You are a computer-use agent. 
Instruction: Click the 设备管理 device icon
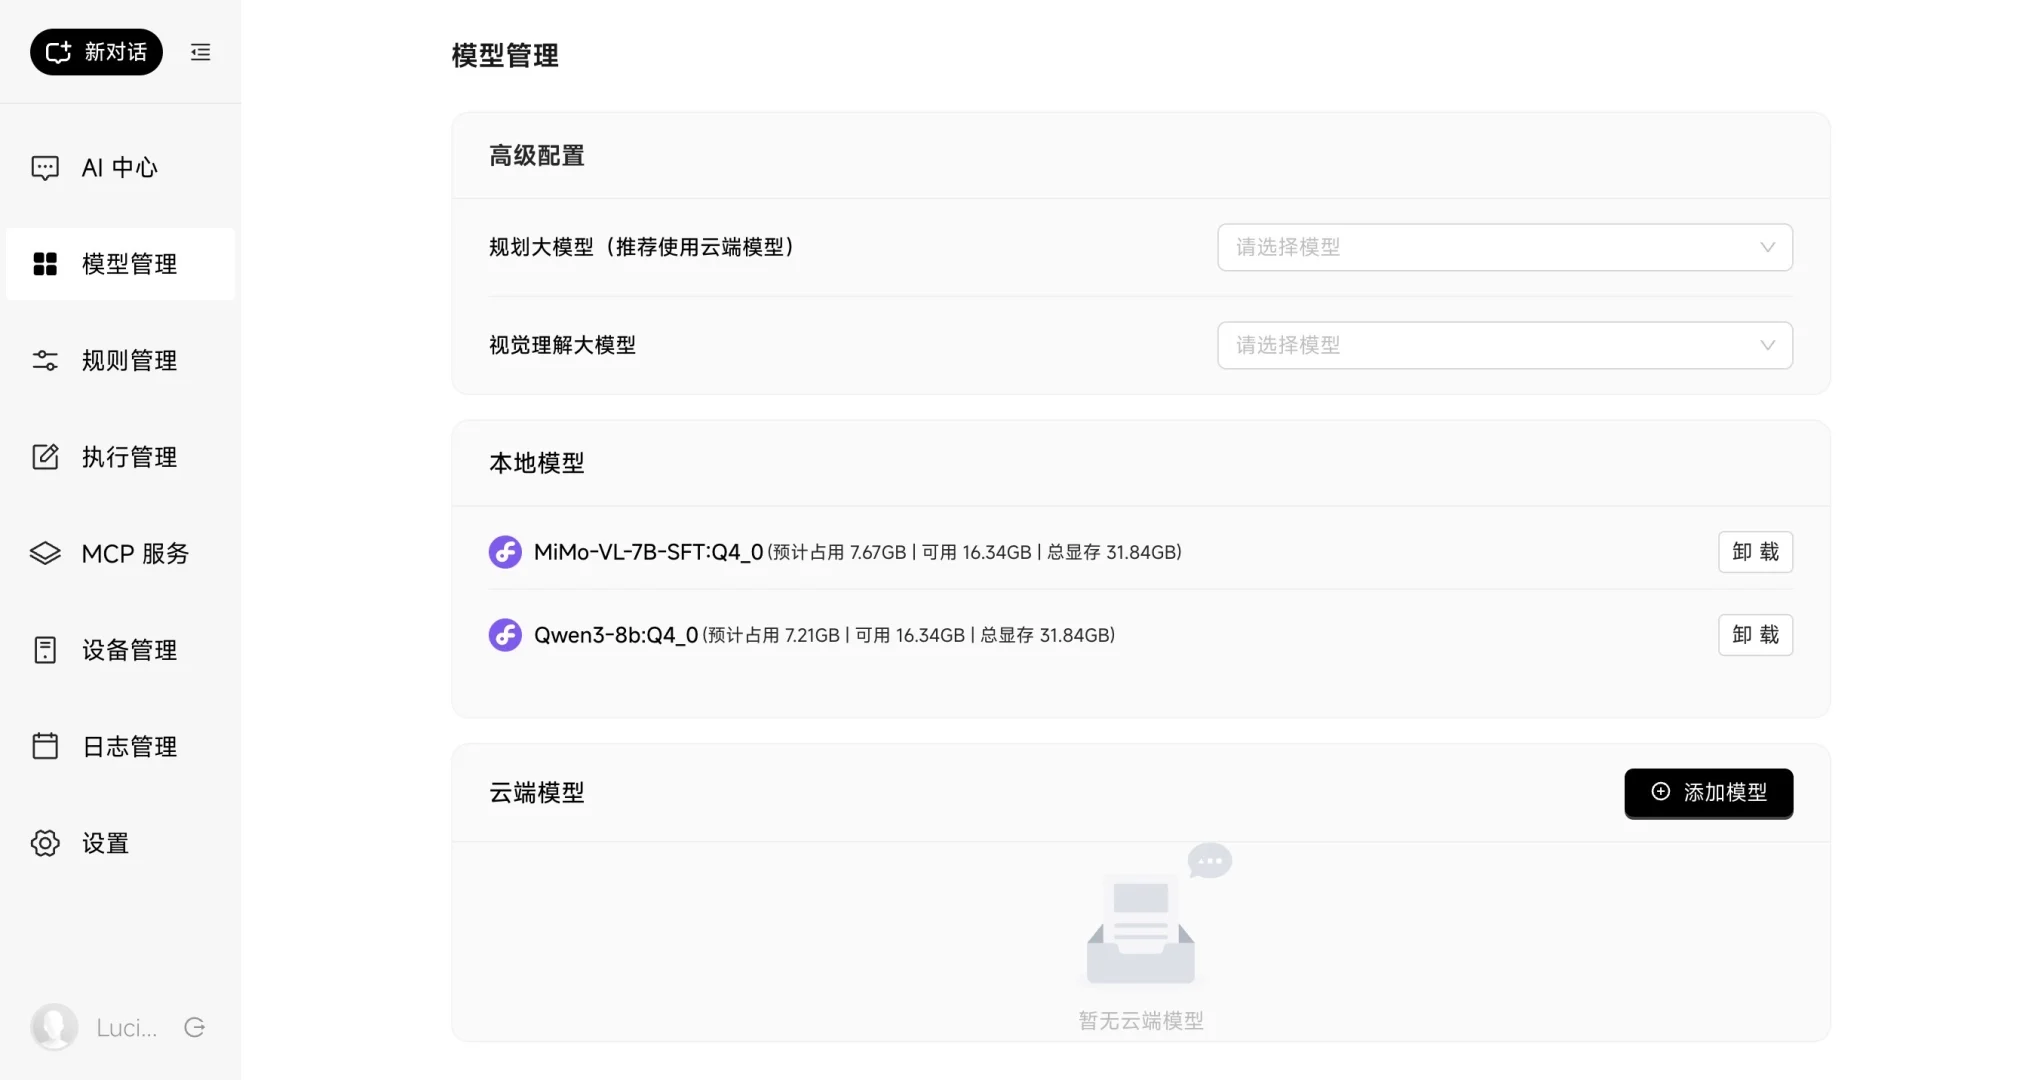(45, 650)
